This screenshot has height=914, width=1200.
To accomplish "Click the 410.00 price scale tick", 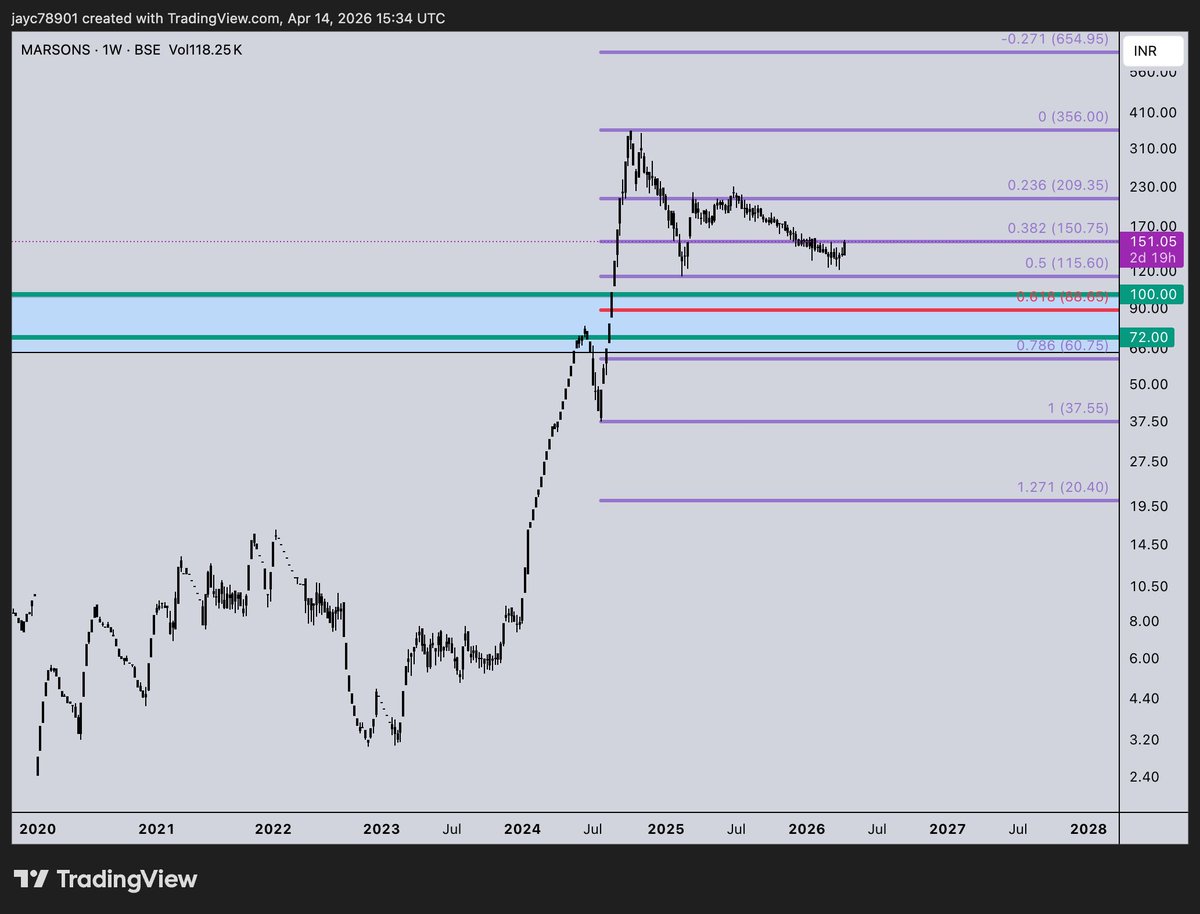I will (x=1151, y=113).
